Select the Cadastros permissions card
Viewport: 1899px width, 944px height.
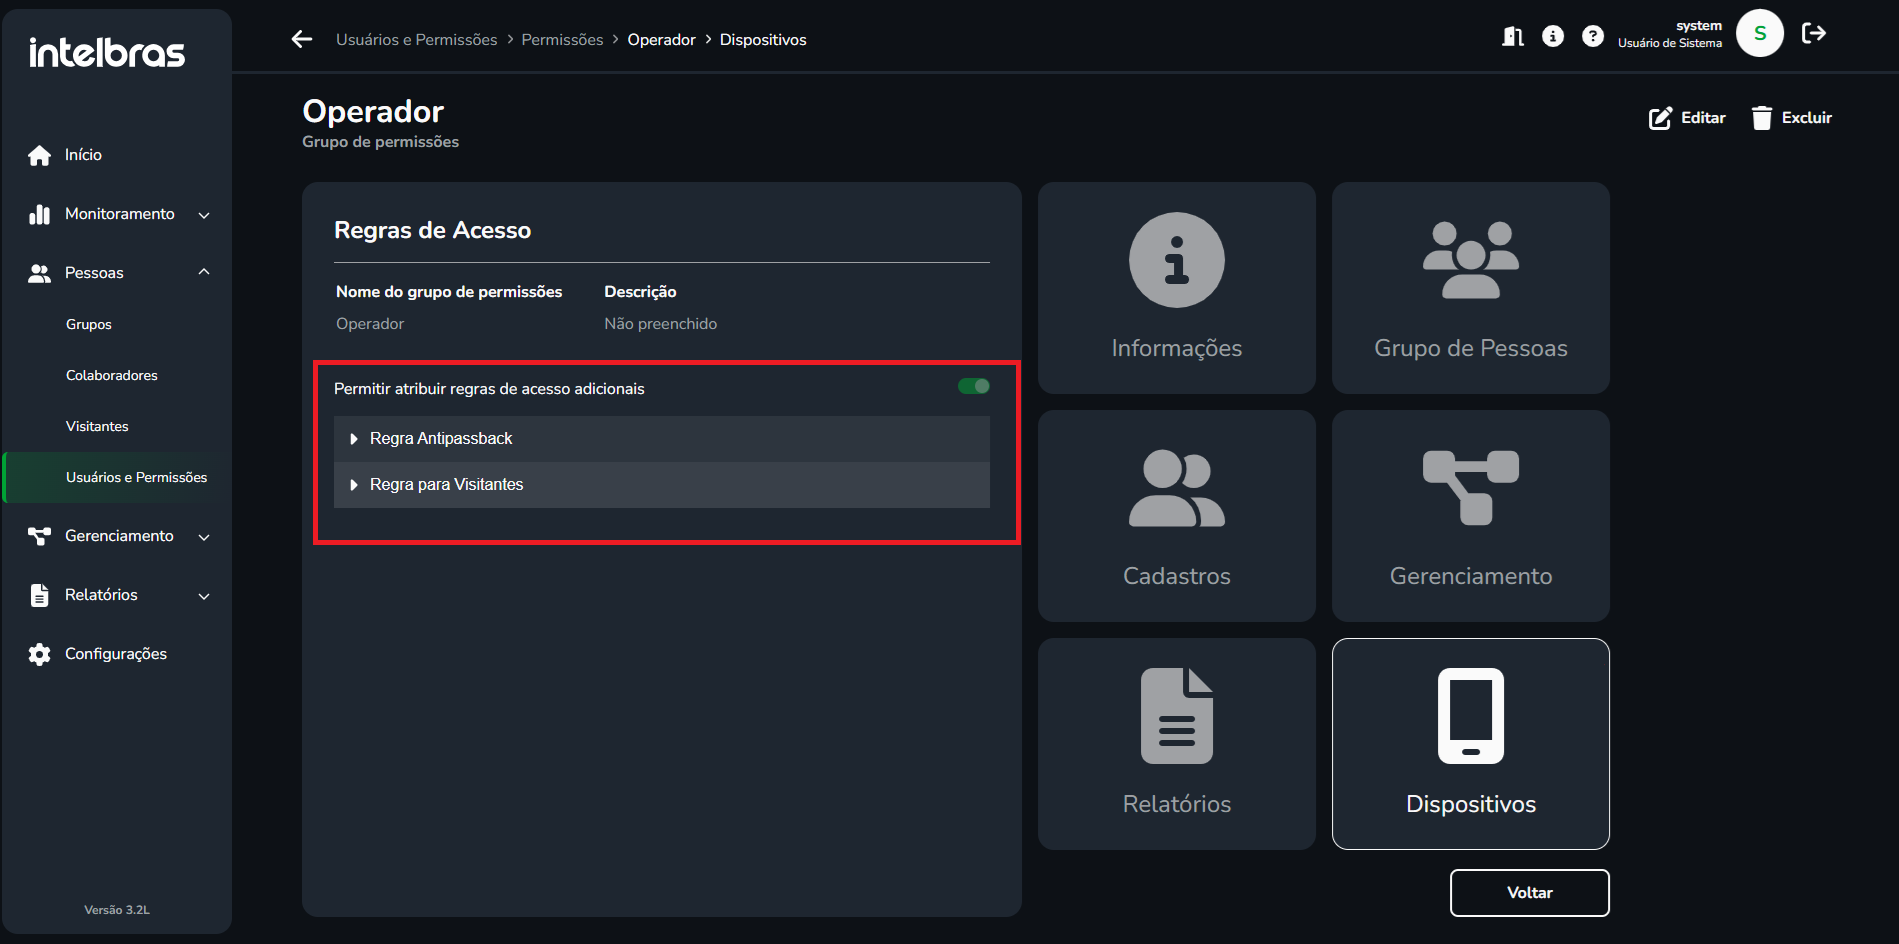[x=1176, y=516]
